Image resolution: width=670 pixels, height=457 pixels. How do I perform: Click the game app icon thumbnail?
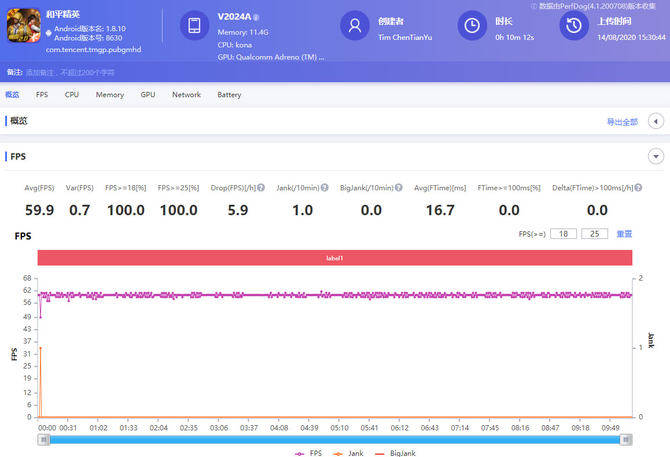tap(23, 27)
